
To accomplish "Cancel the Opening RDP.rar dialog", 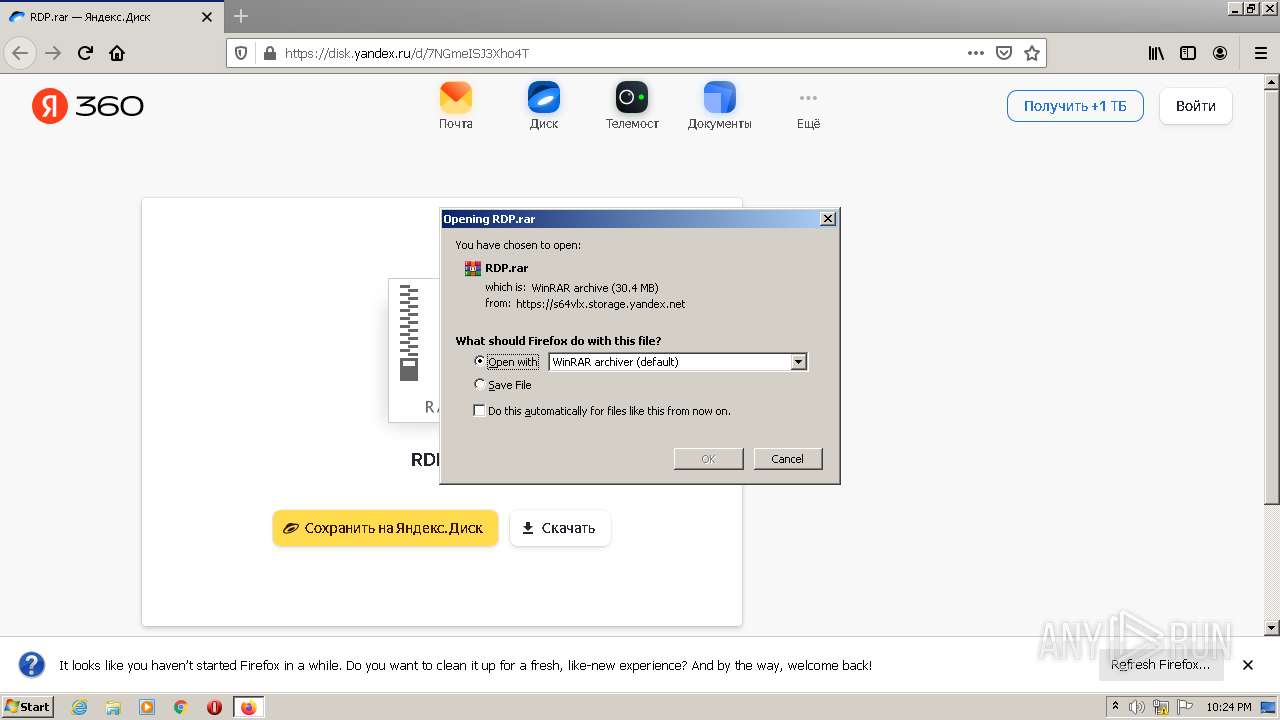I will click(x=787, y=459).
